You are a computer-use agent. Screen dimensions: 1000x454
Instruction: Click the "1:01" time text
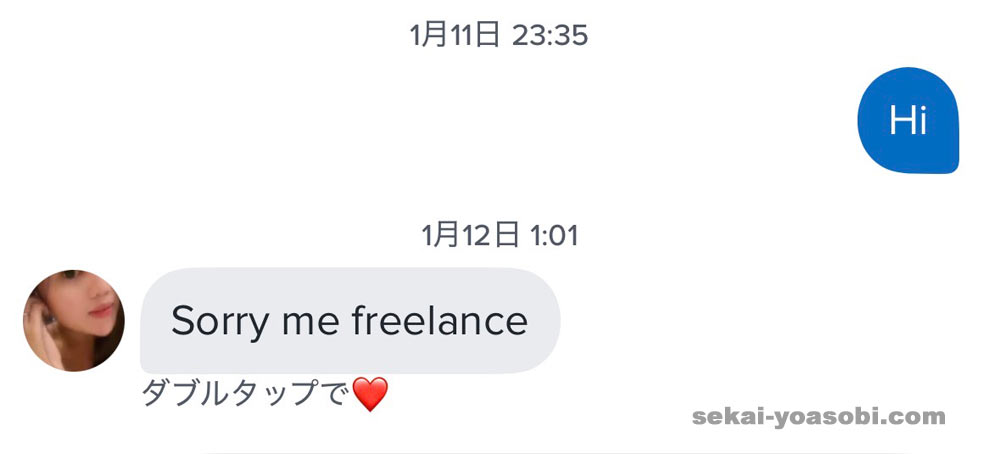[x=552, y=236]
